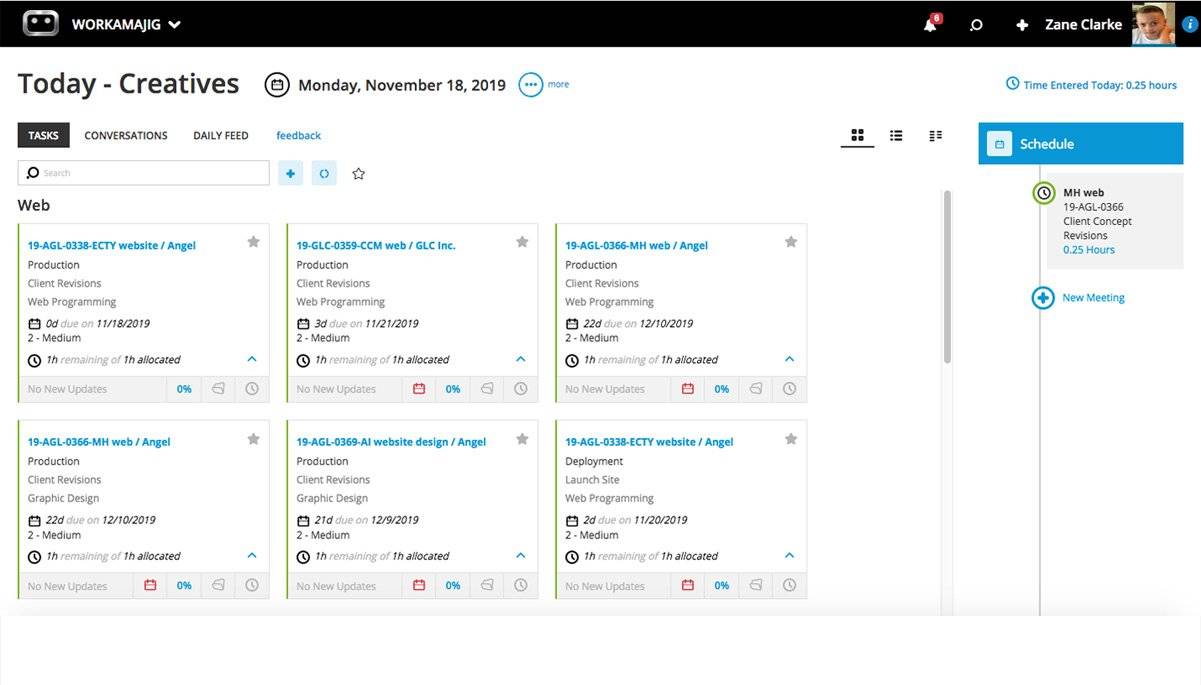Star the 19-AGL-0369-AI website design card
Image resolution: width=1201 pixels, height=685 pixels.
tap(522, 438)
